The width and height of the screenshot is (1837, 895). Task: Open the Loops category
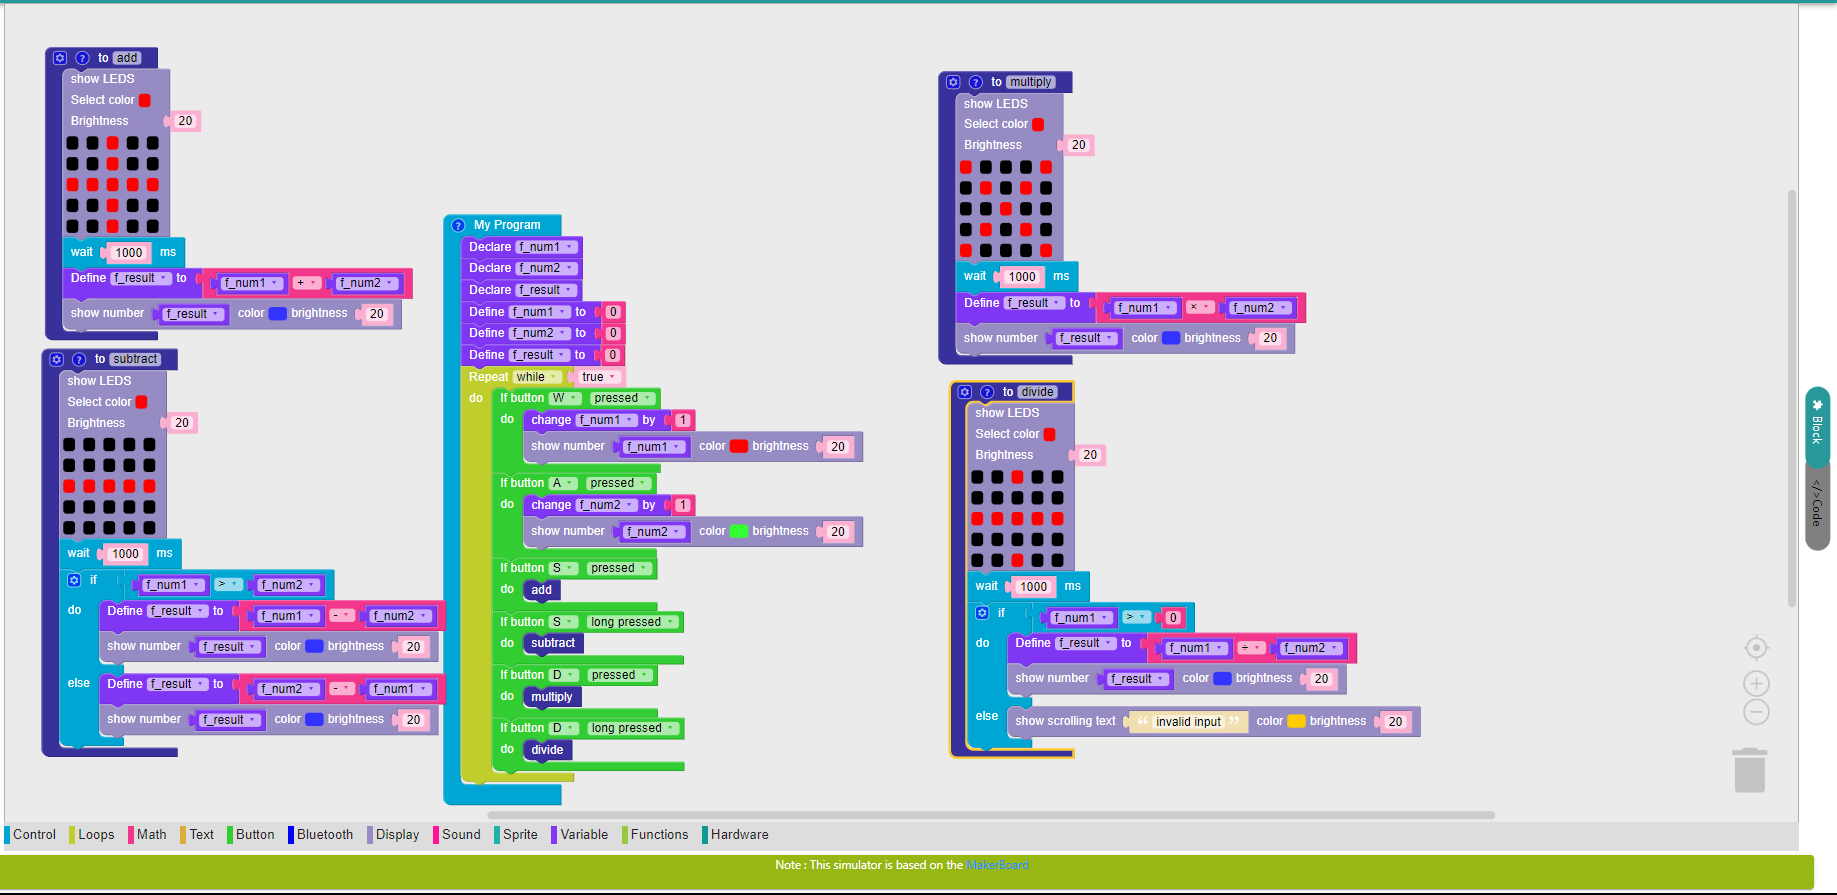96,835
